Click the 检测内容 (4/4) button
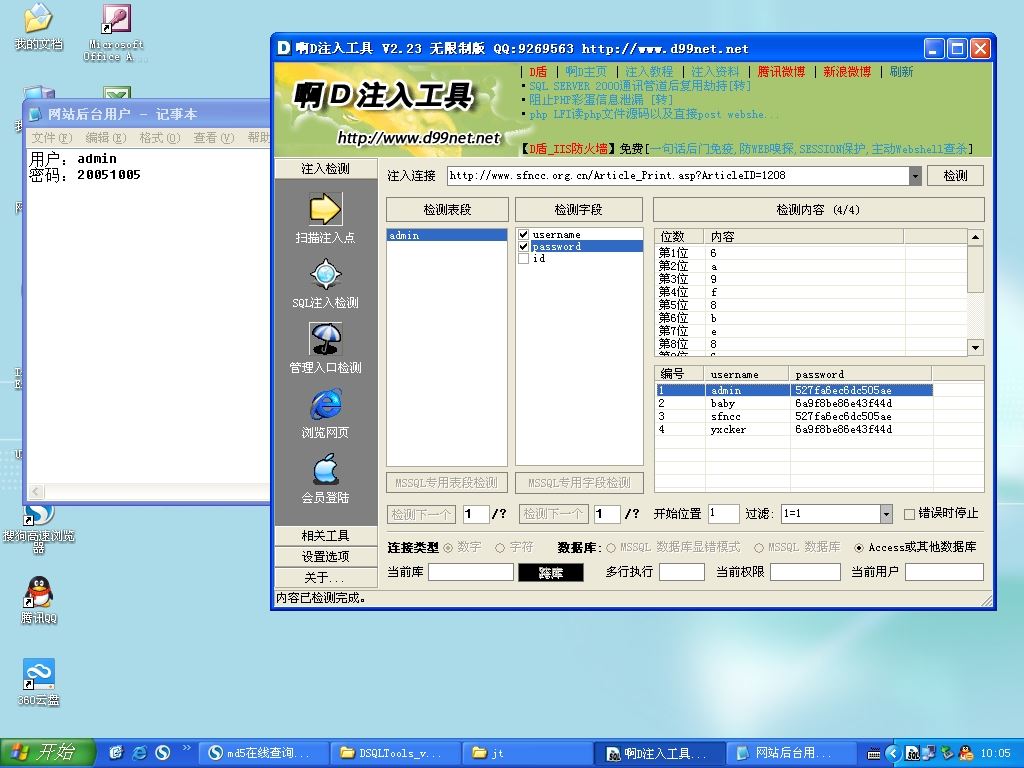Screen dimensions: 1024x768 (818, 210)
